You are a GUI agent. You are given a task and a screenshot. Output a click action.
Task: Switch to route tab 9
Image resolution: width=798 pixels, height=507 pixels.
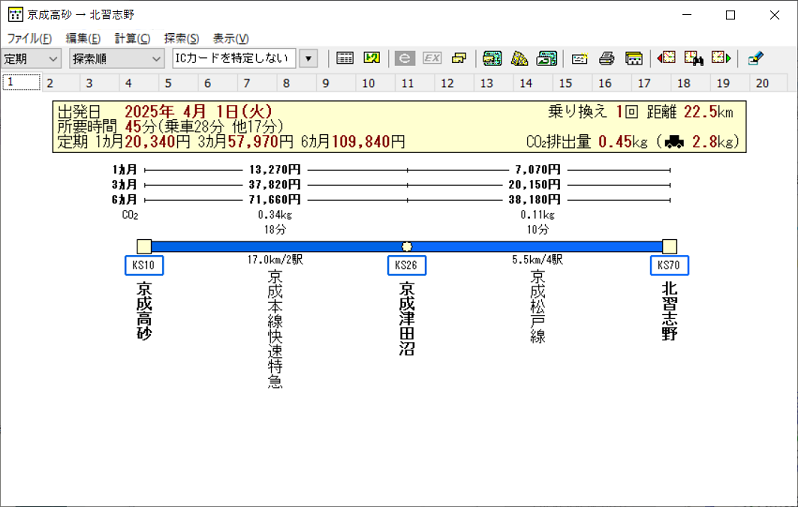tap(336, 83)
